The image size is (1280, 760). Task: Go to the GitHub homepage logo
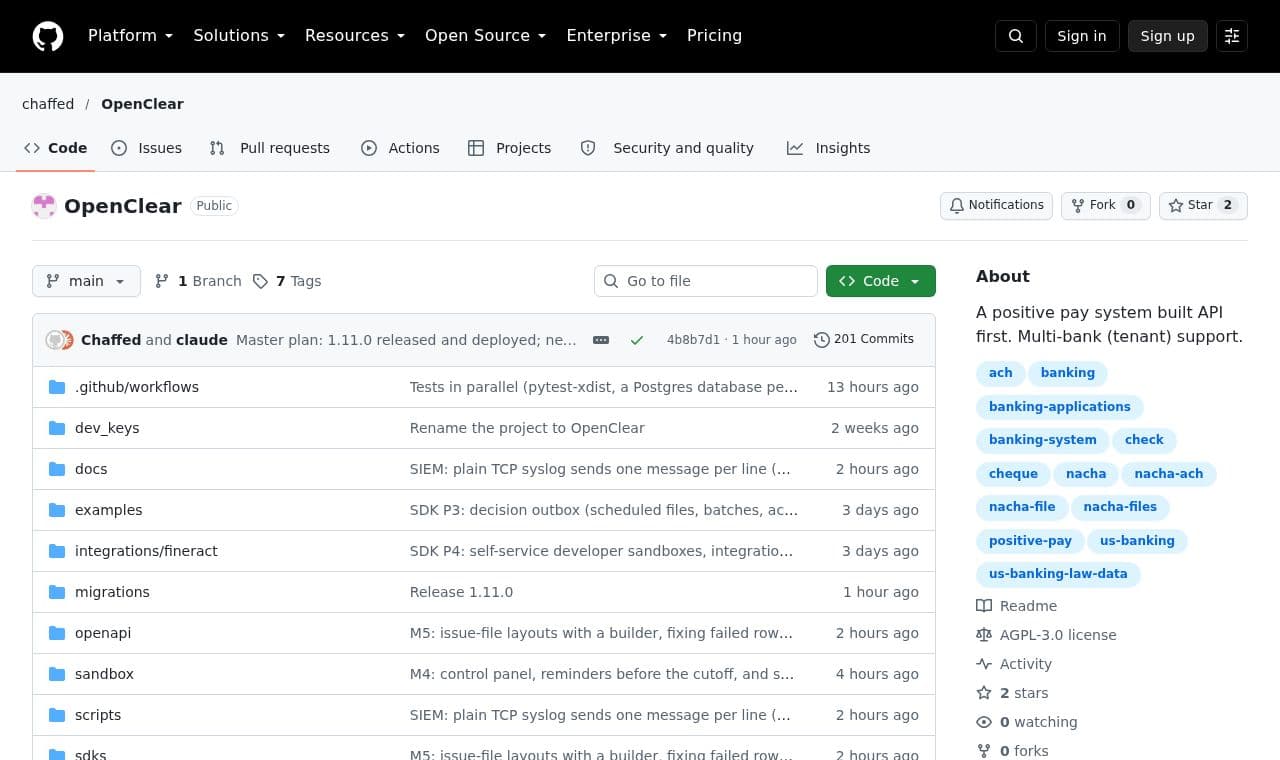click(x=48, y=36)
